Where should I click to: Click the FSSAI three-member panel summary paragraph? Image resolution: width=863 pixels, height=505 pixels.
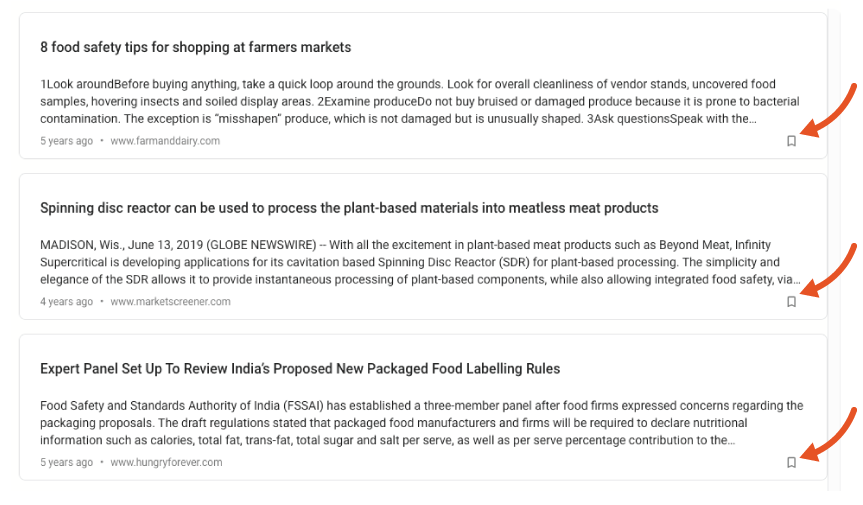click(422, 422)
